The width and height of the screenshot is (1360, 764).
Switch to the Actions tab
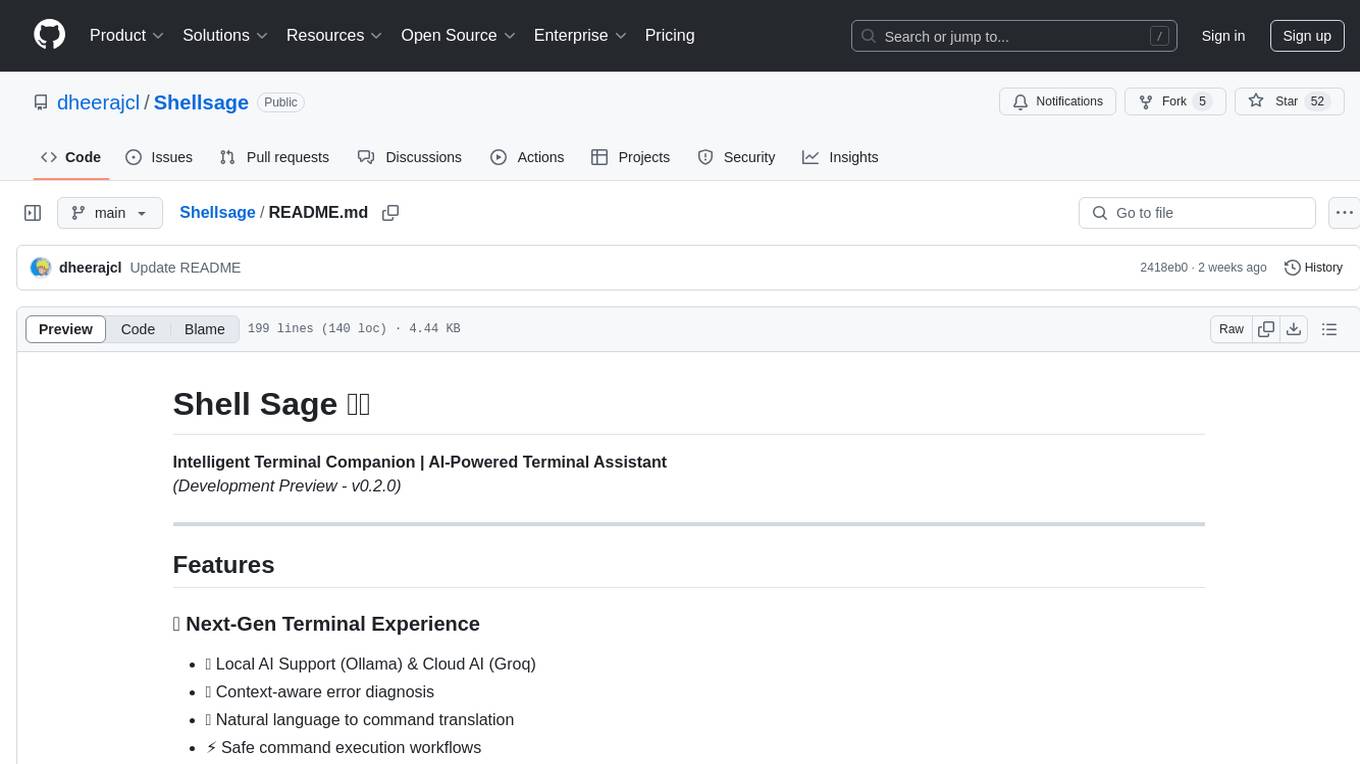527,157
